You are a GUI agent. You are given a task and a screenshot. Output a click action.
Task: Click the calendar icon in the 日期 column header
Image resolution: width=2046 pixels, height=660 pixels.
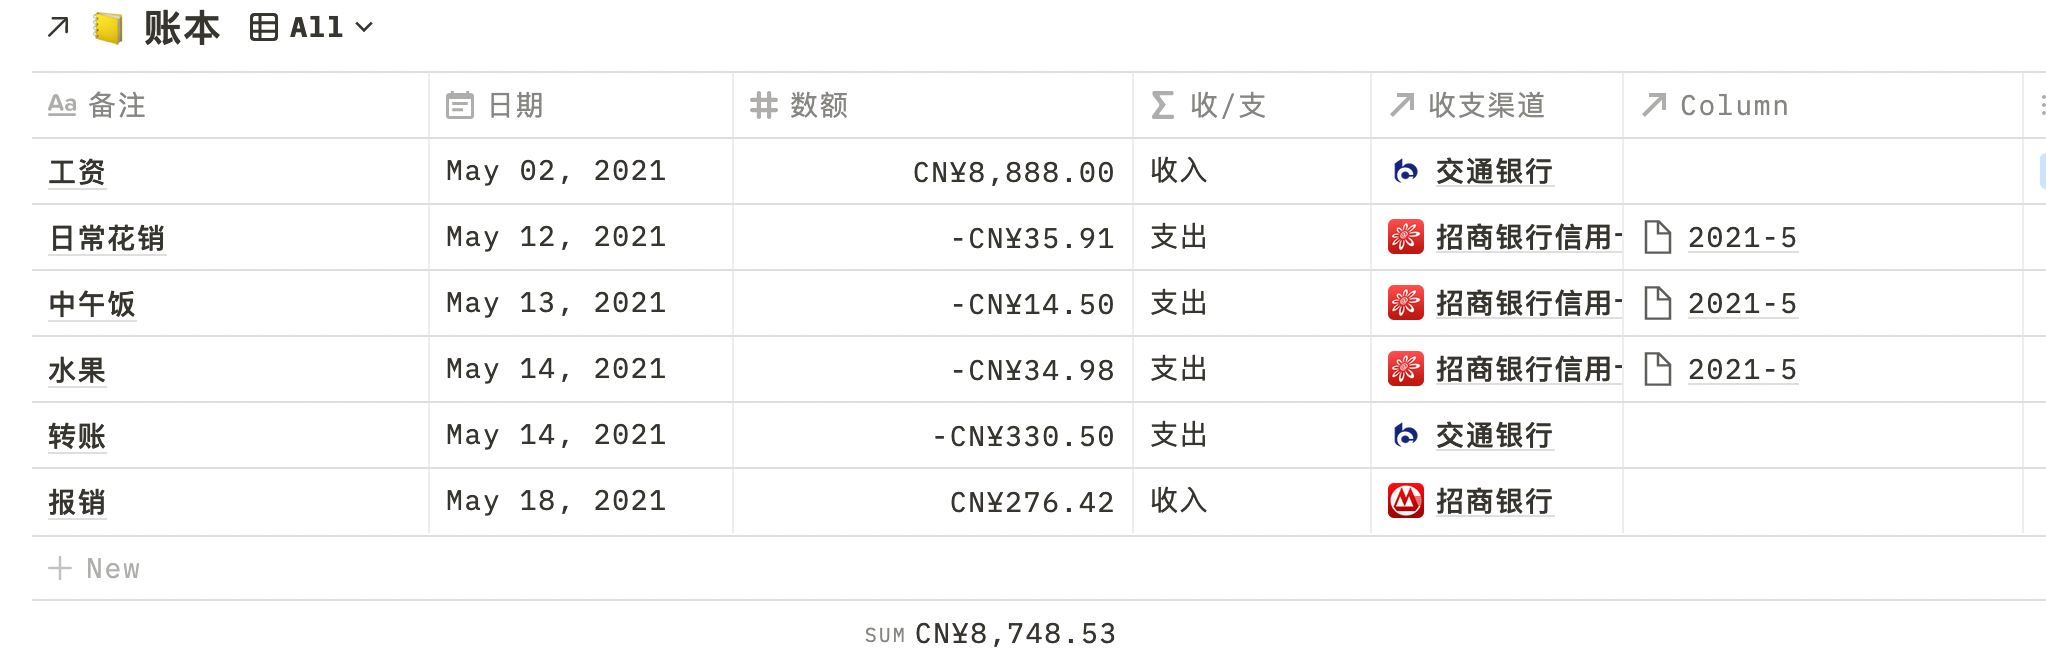pos(459,104)
